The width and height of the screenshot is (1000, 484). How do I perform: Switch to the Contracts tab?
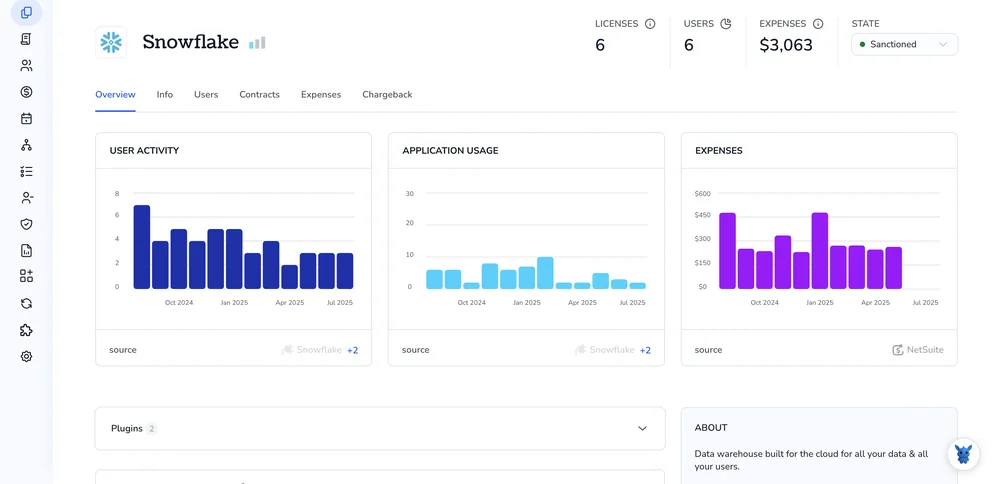pyautogui.click(x=260, y=94)
